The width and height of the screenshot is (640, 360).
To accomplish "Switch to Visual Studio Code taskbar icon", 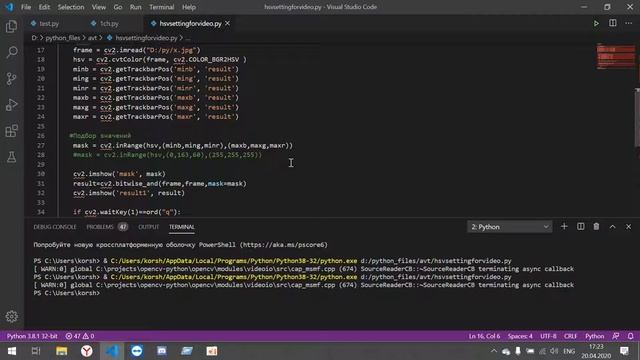I will coord(112,351).
